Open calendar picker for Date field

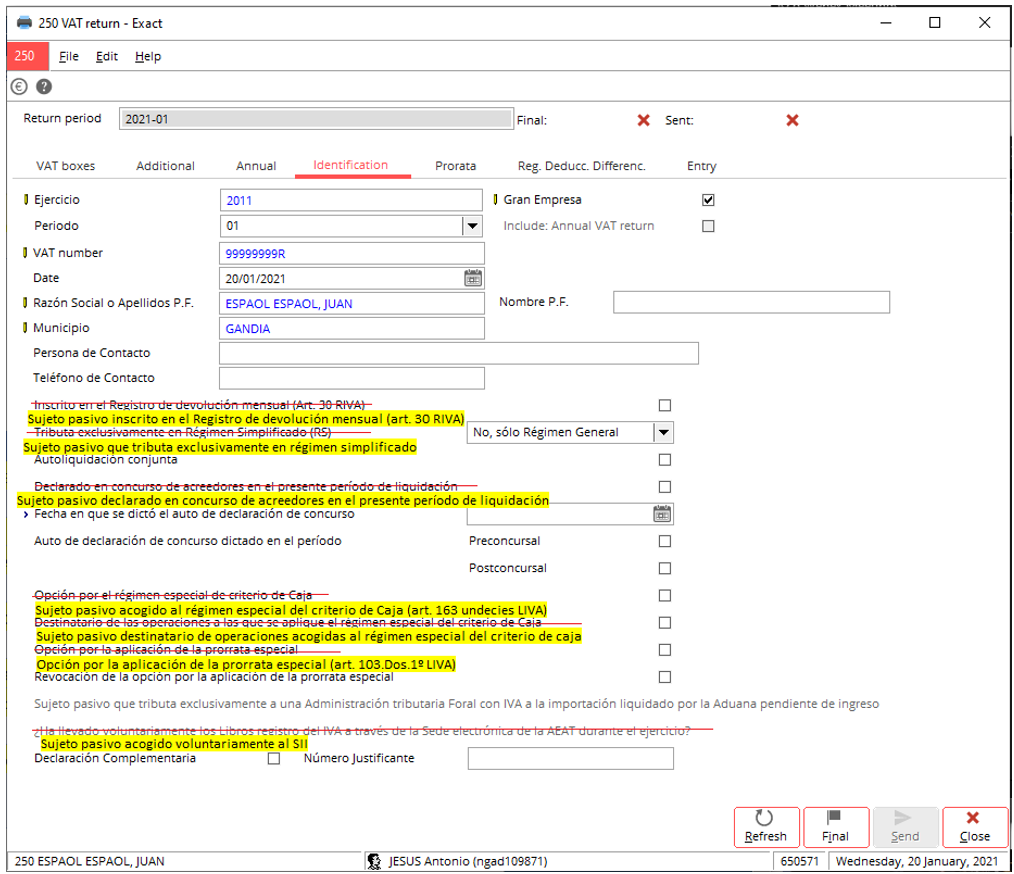pos(473,279)
